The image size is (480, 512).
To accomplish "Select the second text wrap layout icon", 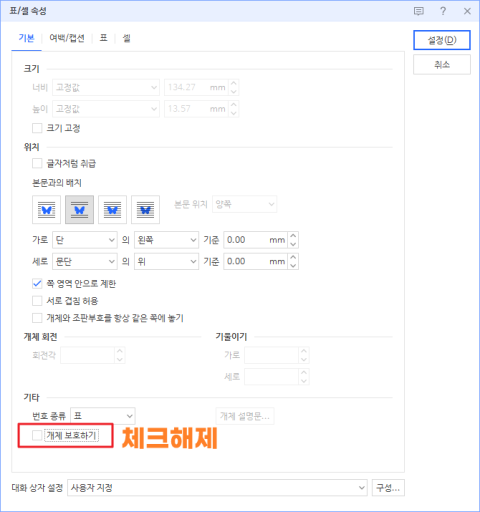I will coord(79,210).
